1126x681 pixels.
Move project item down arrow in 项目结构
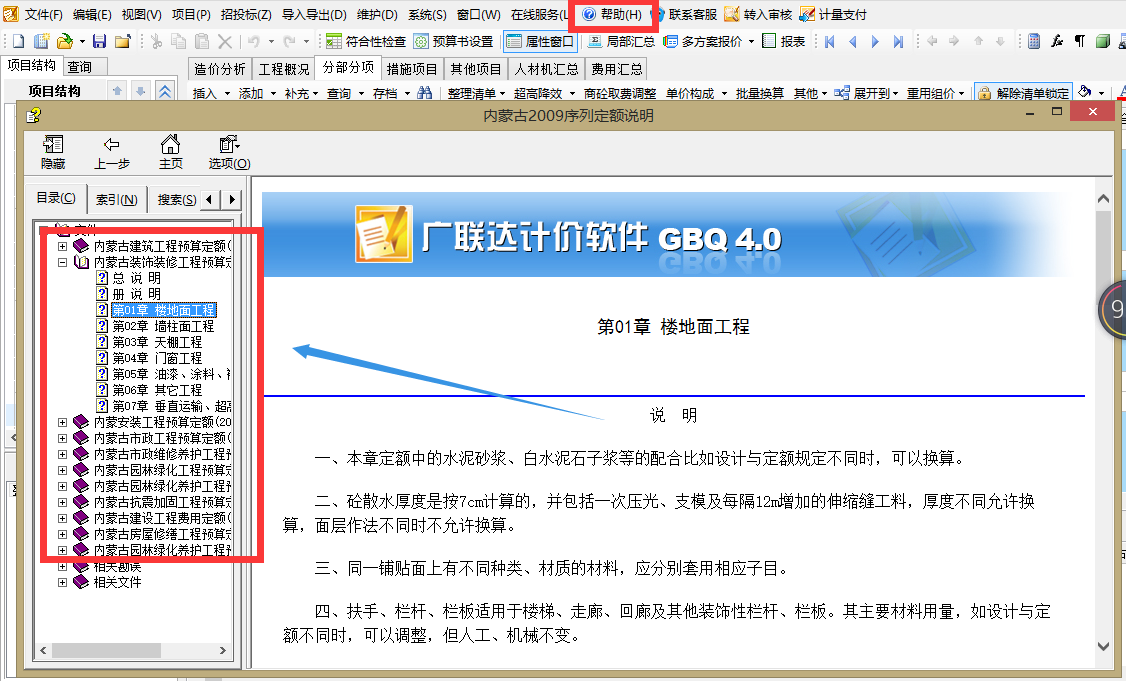click(x=141, y=91)
